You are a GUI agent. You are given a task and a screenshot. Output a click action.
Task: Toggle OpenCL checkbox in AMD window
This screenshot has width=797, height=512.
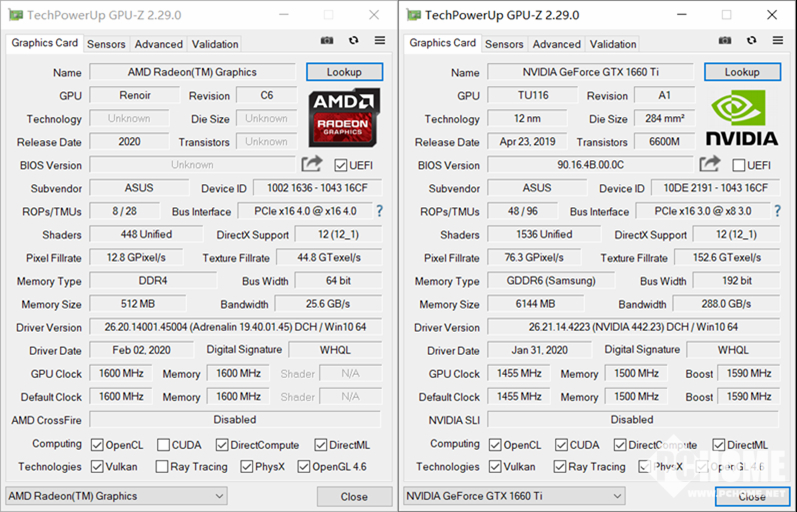[97, 445]
